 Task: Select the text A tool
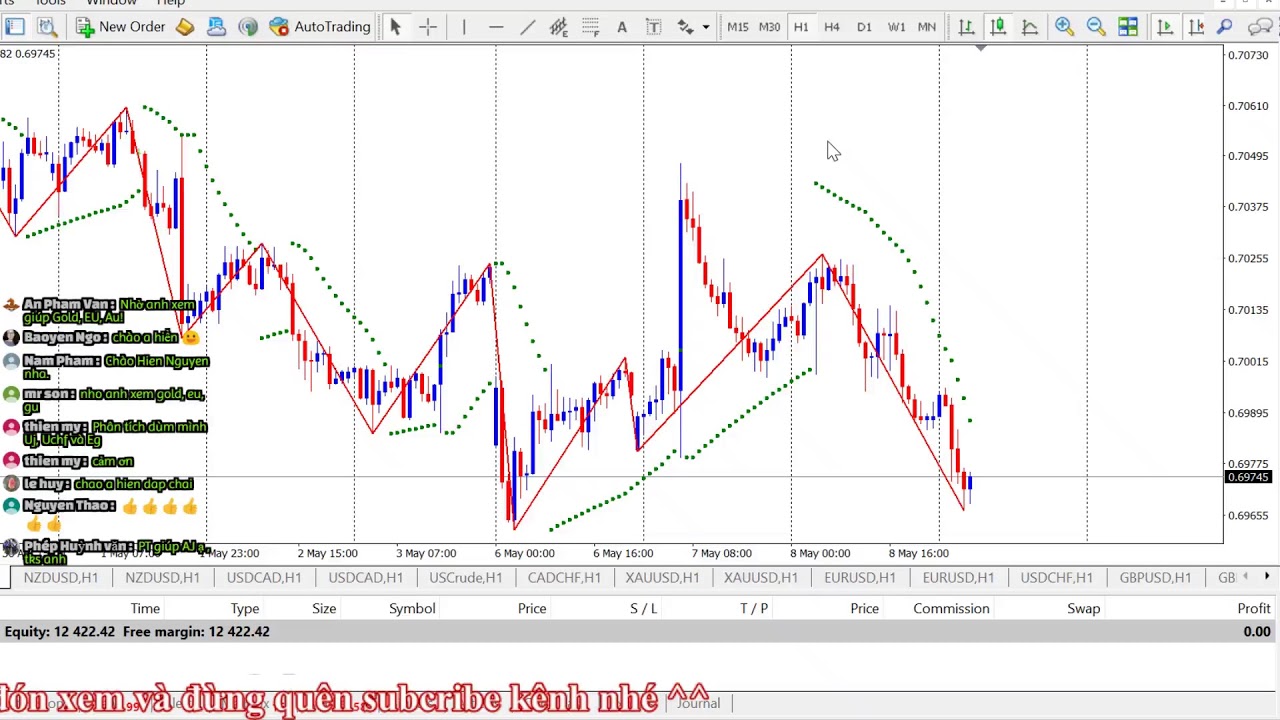(622, 27)
